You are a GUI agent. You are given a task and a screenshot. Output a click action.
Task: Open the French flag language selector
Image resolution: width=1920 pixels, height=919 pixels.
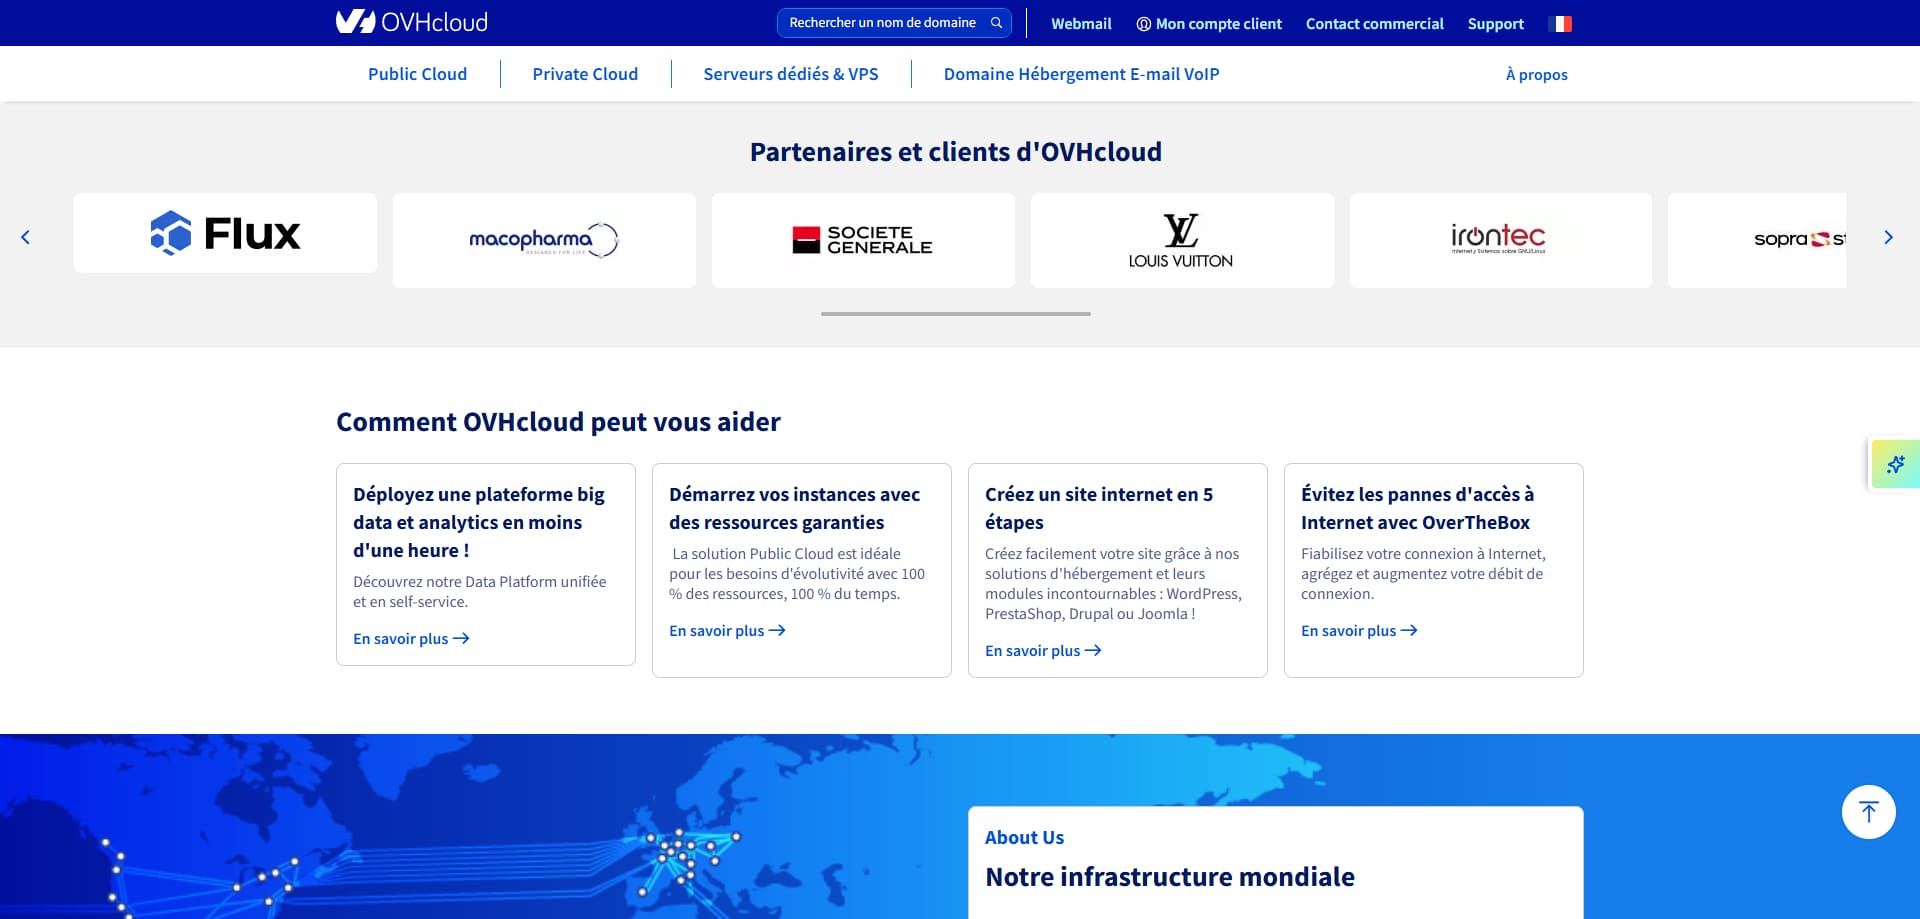1560,24
